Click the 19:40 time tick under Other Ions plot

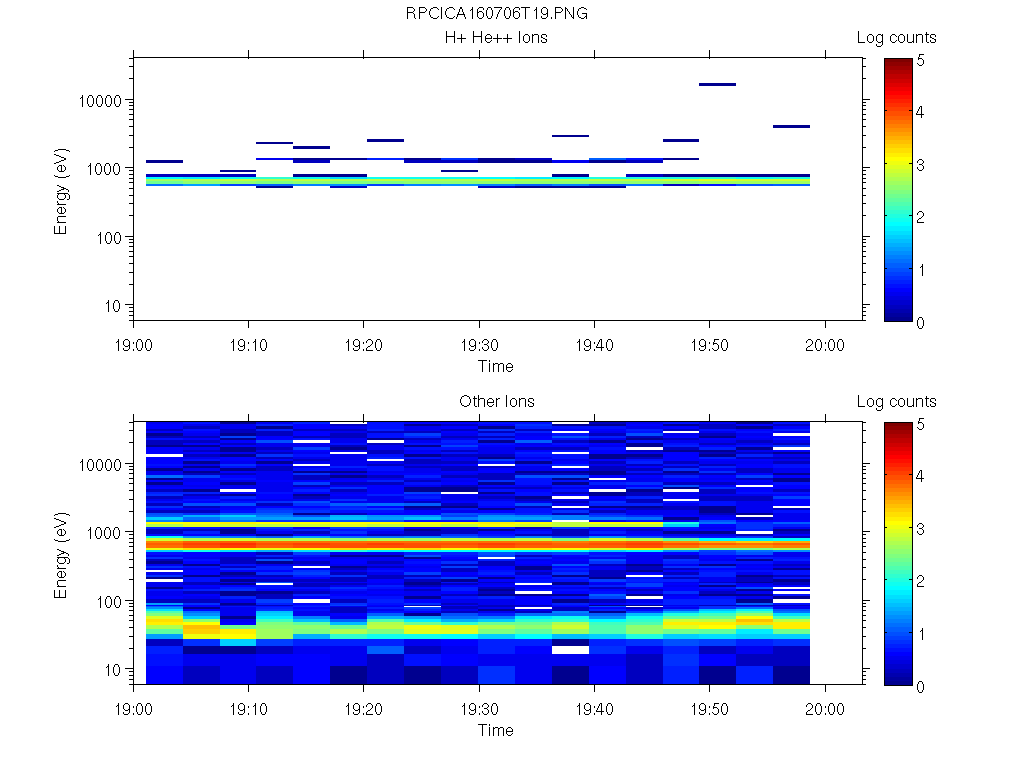[x=594, y=709]
